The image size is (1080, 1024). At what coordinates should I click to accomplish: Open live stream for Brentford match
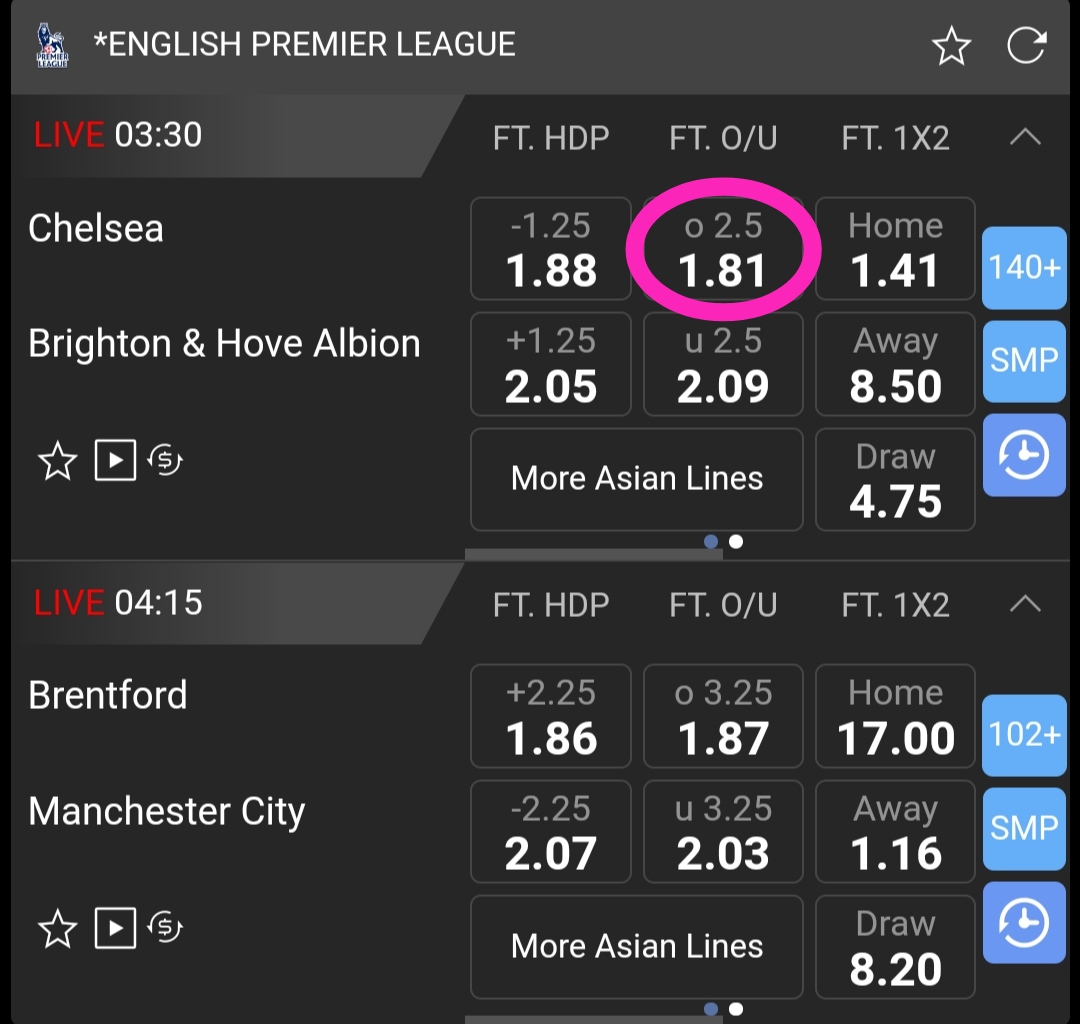115,929
